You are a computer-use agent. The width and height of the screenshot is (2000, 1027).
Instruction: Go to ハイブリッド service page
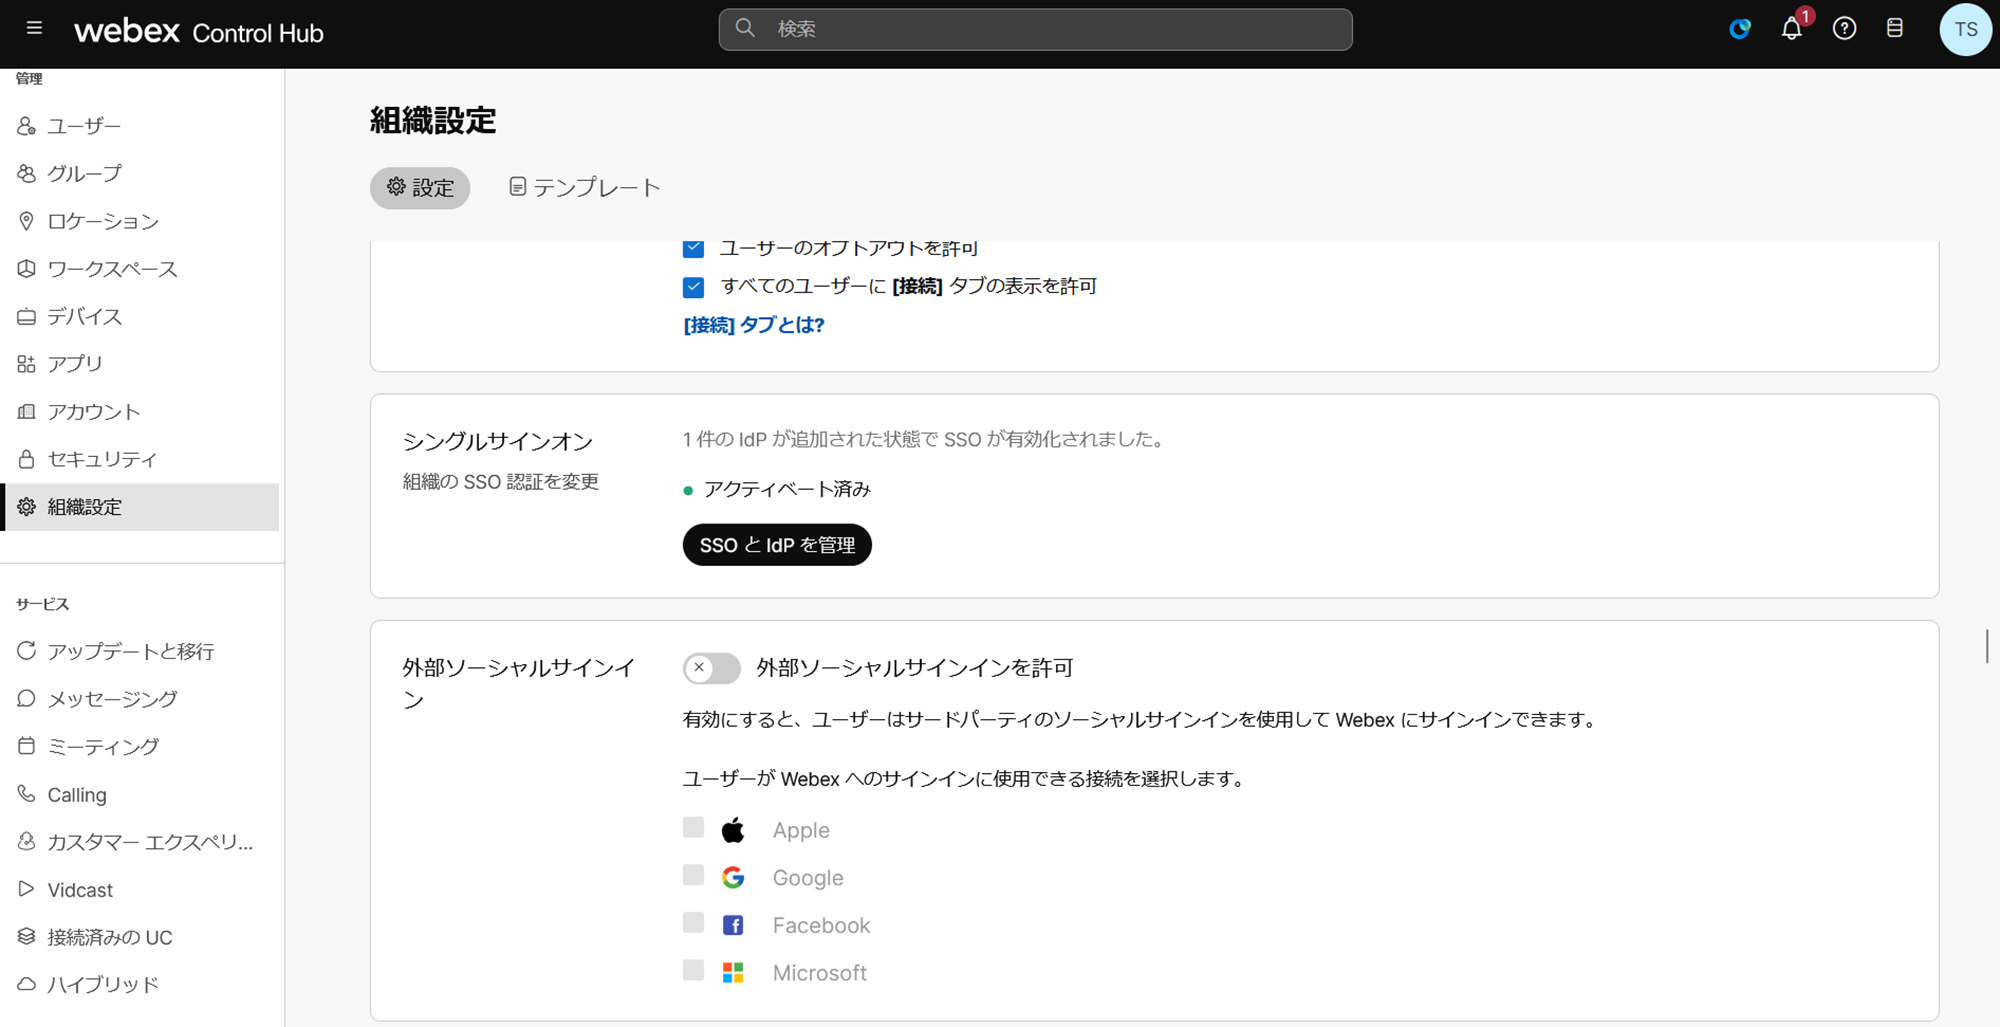pyautogui.click(x=140, y=984)
